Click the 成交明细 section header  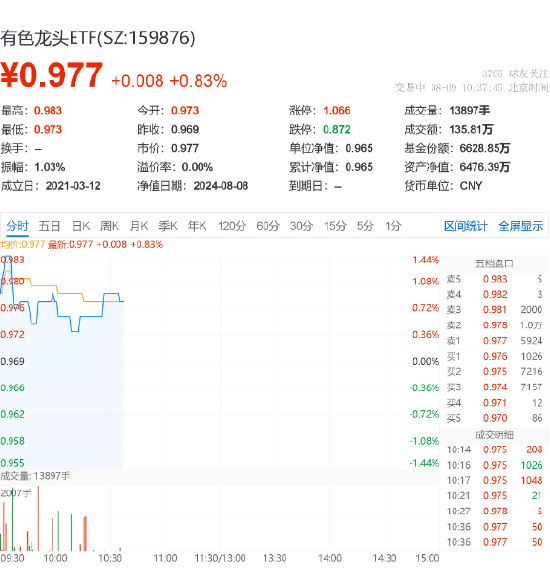click(x=494, y=435)
